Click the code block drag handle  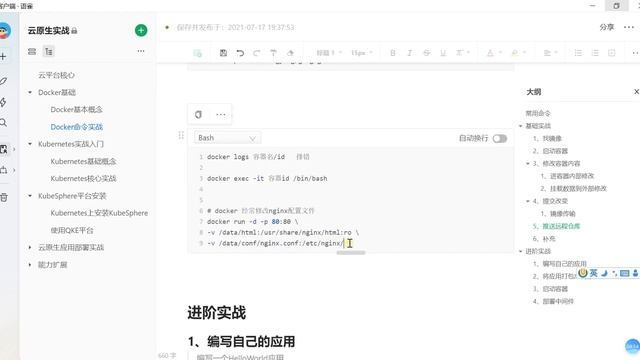tap(181, 135)
